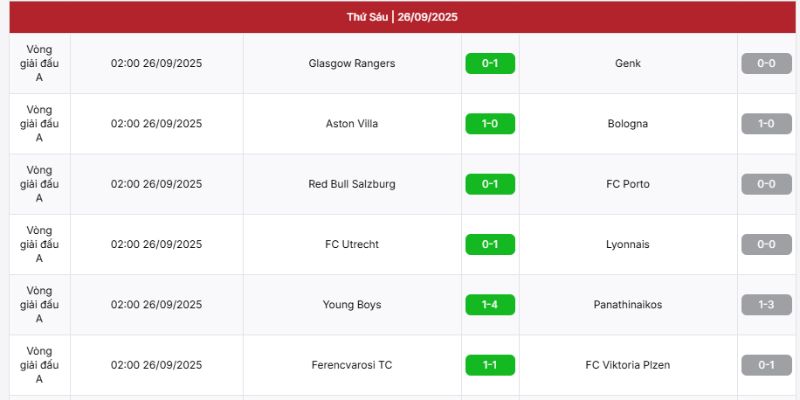Image resolution: width=800 pixels, height=400 pixels.
Task: Click green 0-1 score for FC Utrecht match
Action: click(x=490, y=244)
